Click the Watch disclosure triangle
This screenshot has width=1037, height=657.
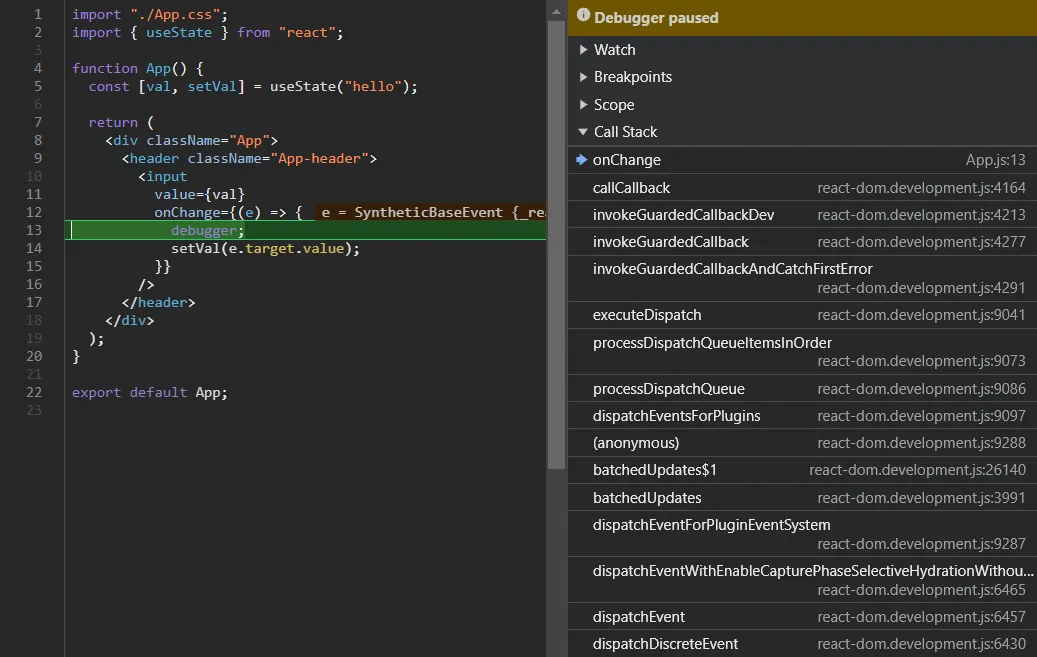point(585,49)
